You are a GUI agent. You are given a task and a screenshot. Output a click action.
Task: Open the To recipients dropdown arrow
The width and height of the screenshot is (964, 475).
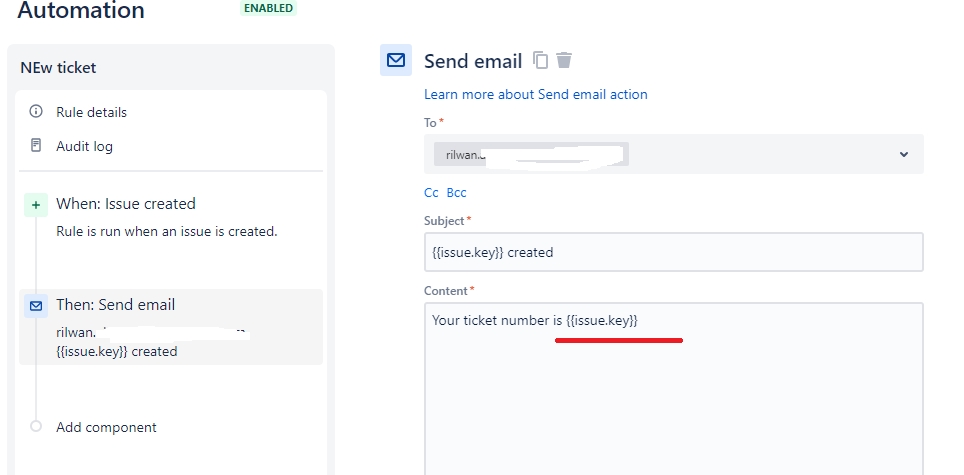point(904,154)
